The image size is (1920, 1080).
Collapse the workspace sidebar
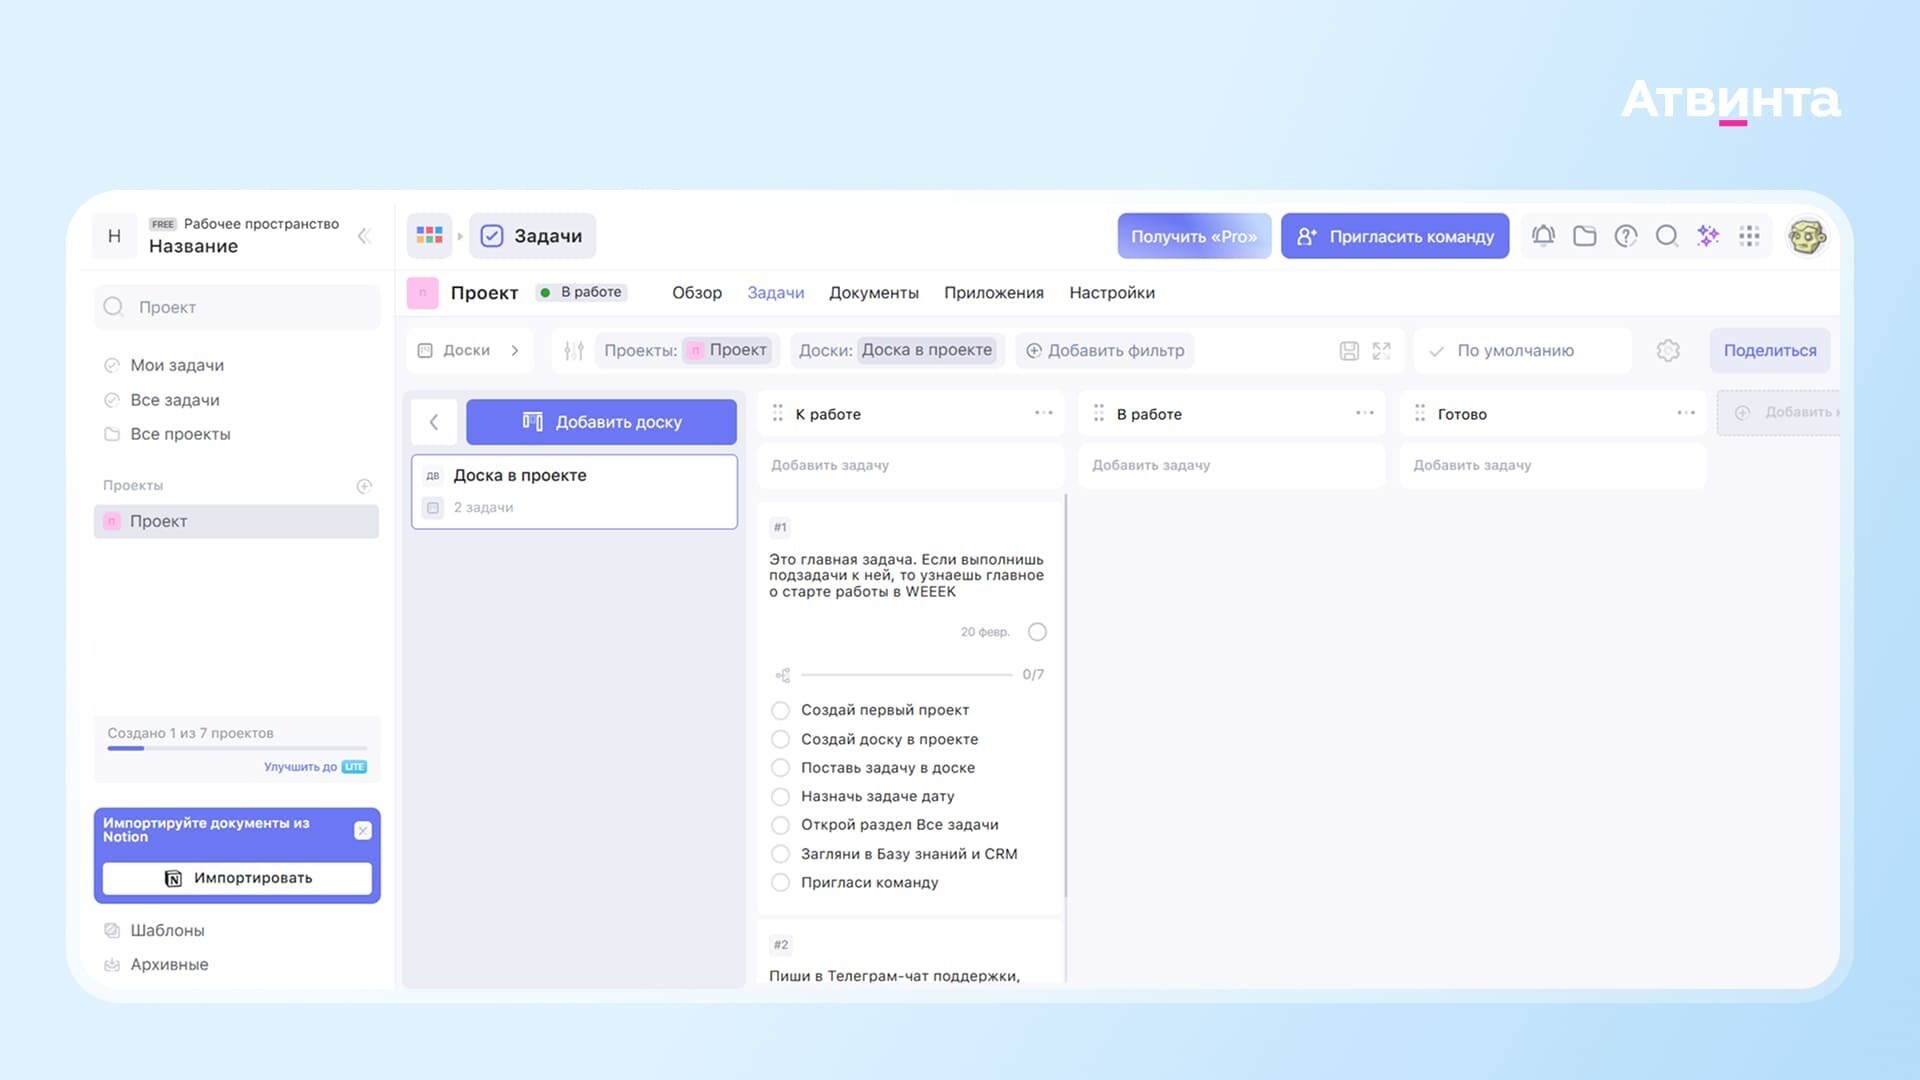(x=364, y=236)
